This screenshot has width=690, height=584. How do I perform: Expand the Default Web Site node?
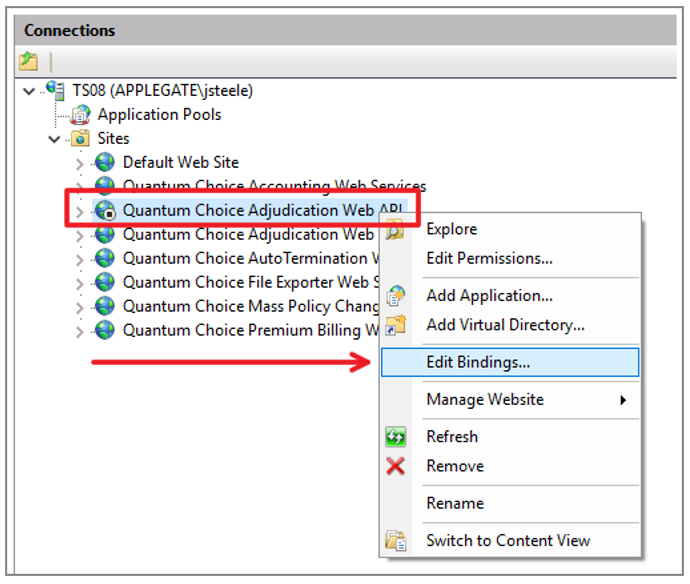pos(80,164)
